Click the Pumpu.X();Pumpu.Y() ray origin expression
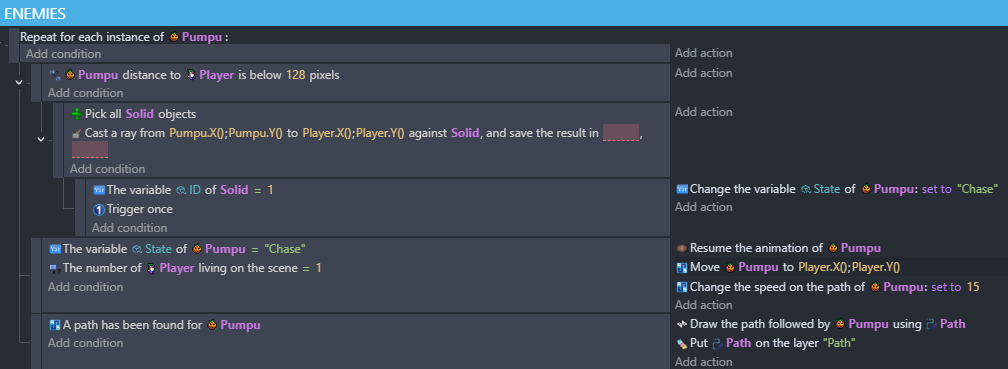 226,134
